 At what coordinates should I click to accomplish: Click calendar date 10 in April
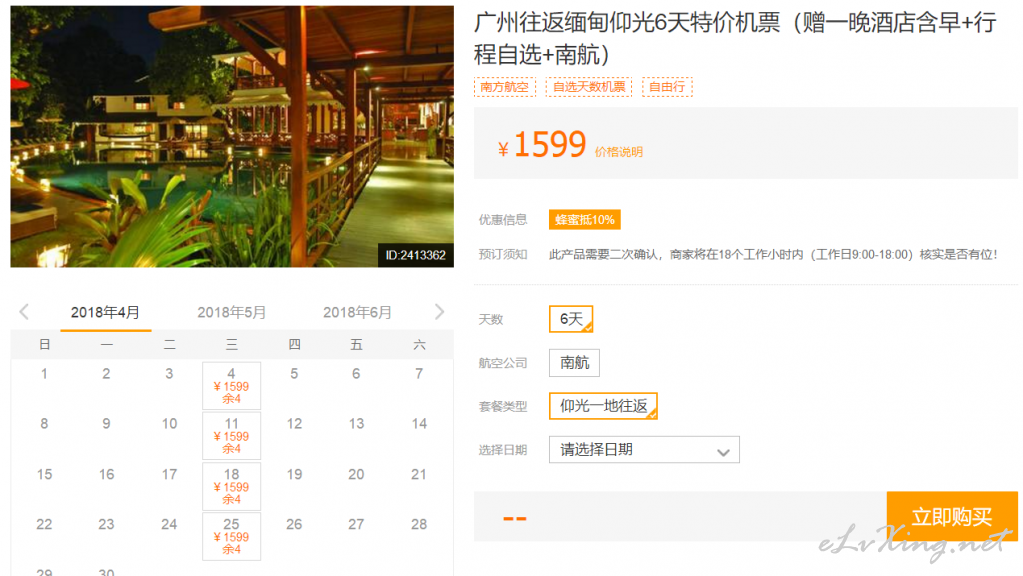pos(169,424)
